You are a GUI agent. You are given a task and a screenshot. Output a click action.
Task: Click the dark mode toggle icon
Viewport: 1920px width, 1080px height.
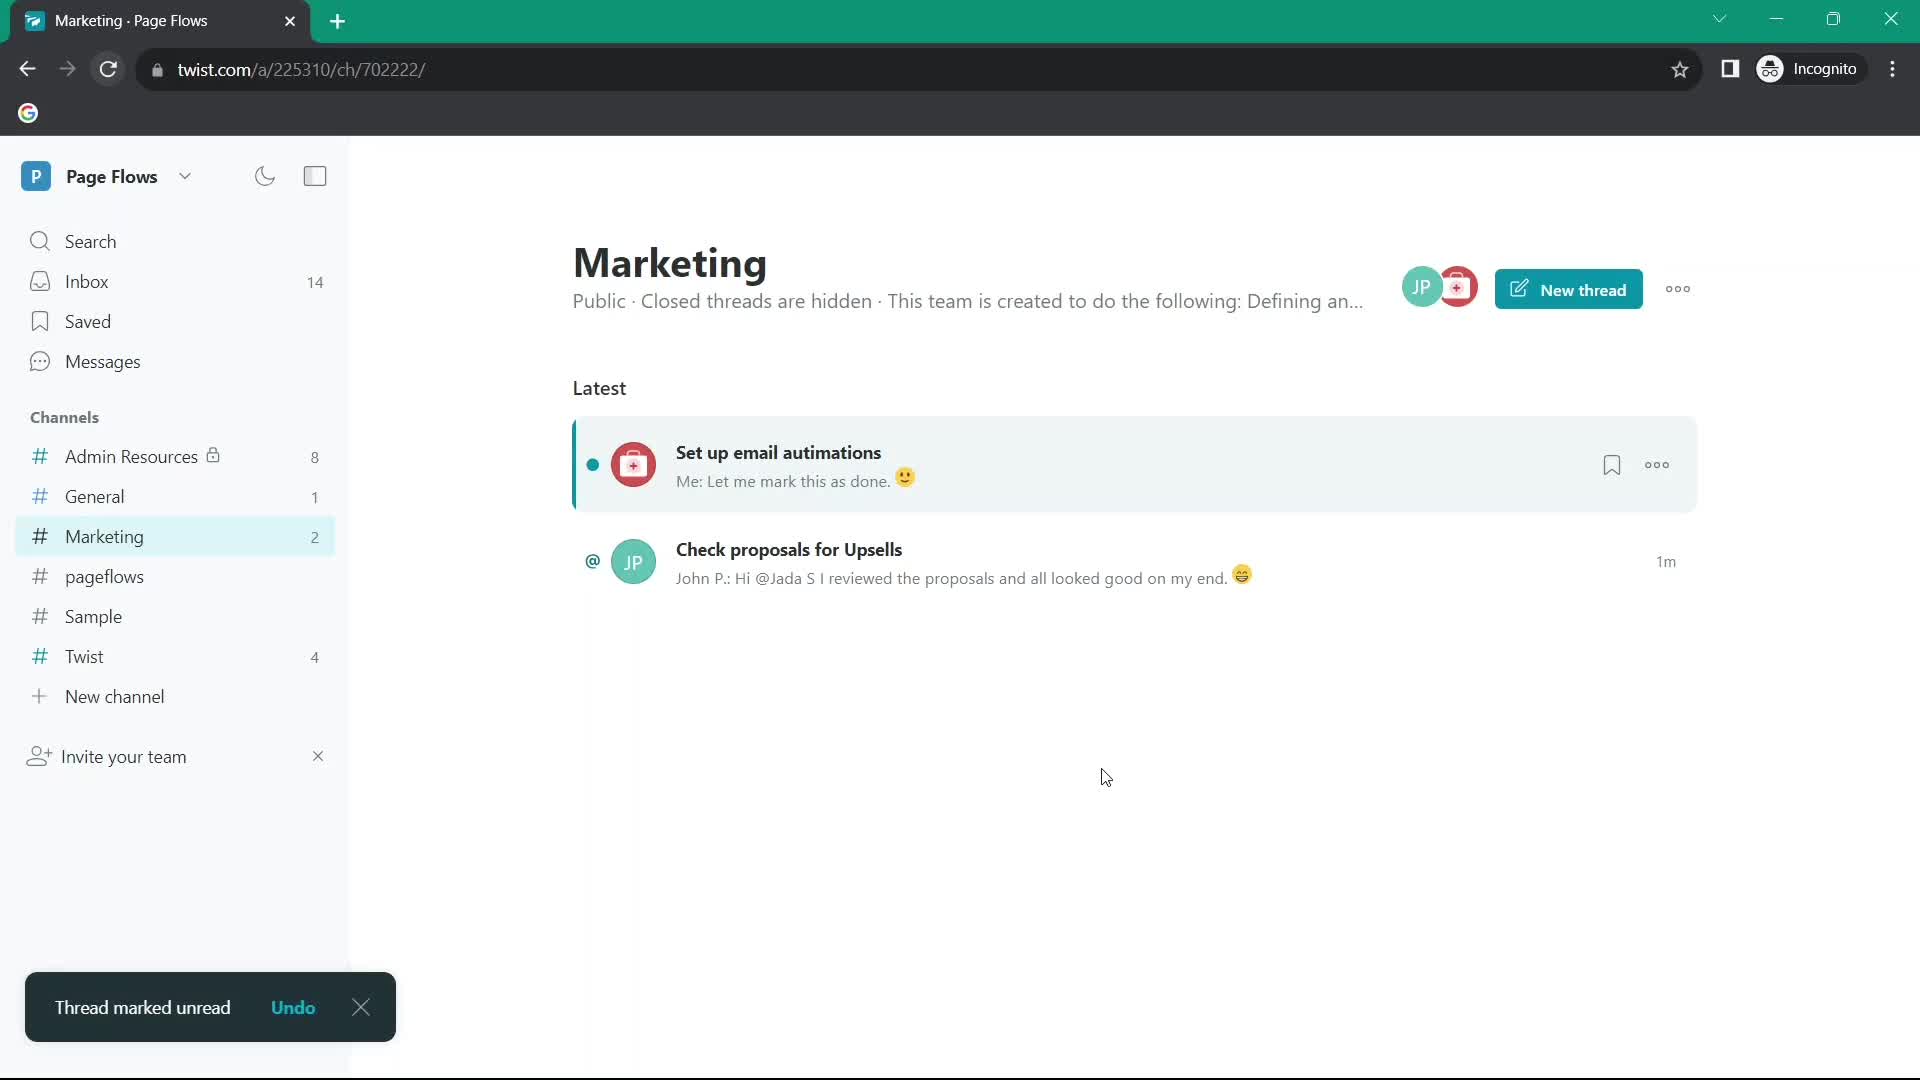pos(265,175)
